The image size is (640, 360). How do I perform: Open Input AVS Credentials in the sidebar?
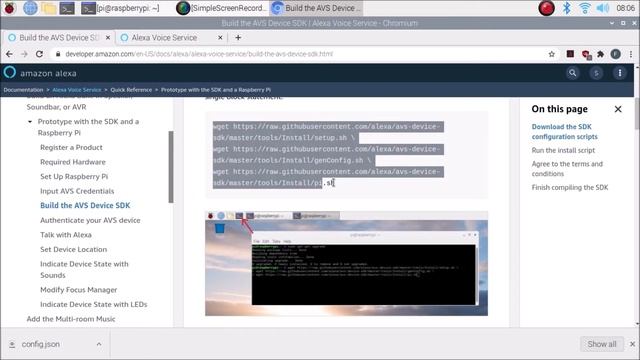coord(77,191)
